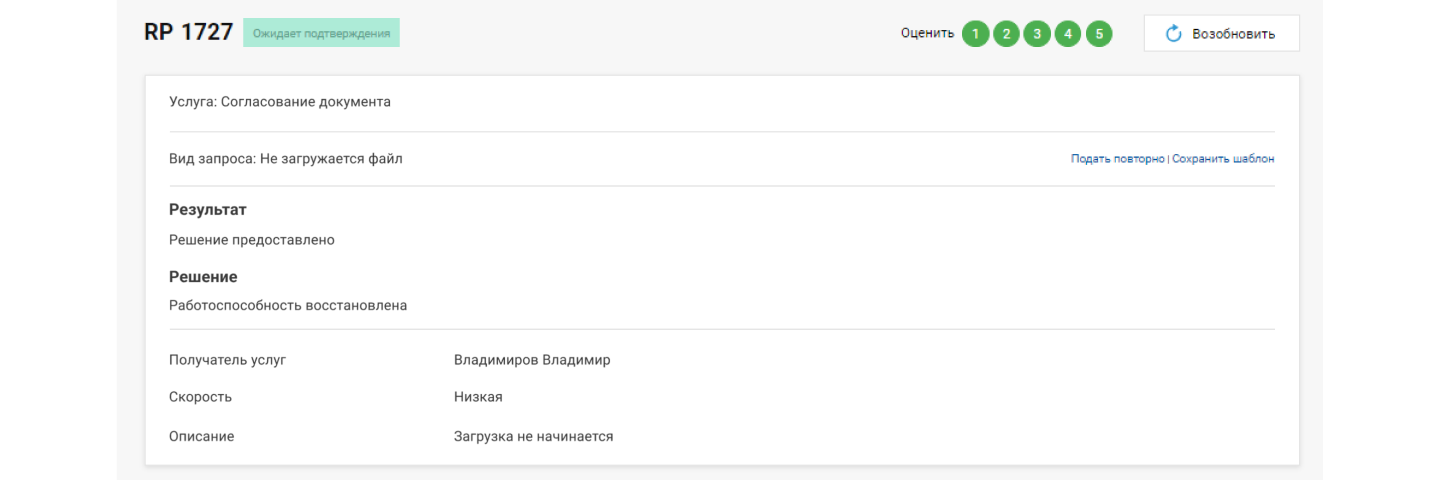
Task: Click the Вид запроса: Не загружается файл text
Action: point(286,159)
